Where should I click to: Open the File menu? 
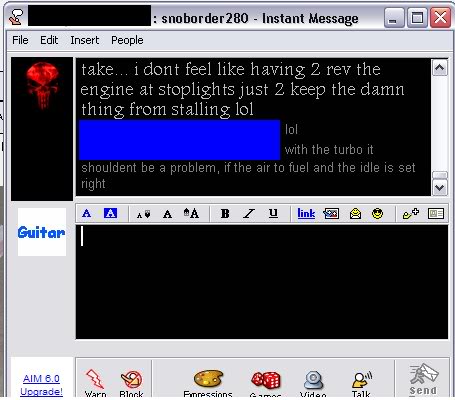(x=20, y=40)
